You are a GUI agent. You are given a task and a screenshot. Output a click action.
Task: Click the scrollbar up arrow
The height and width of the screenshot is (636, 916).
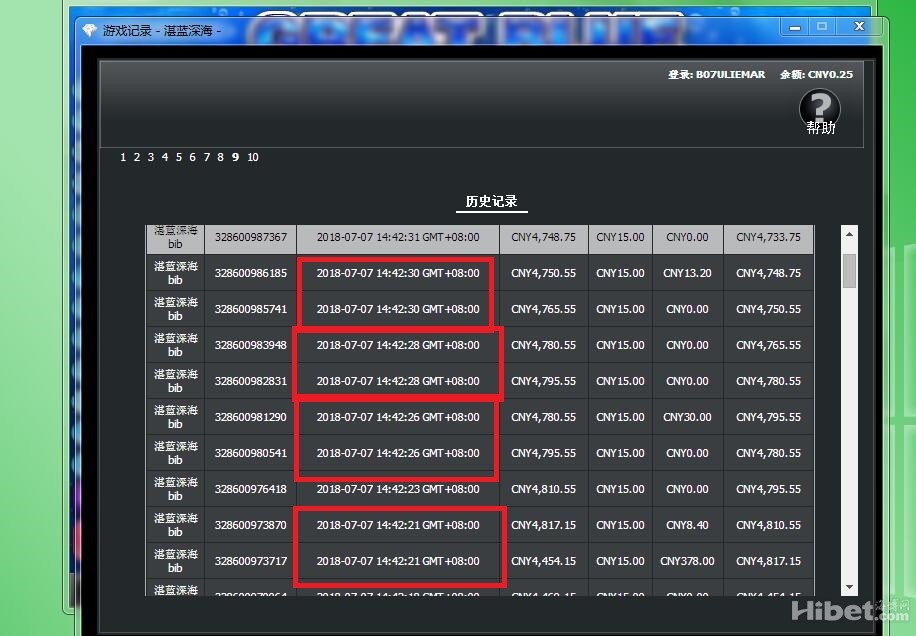pos(849,235)
